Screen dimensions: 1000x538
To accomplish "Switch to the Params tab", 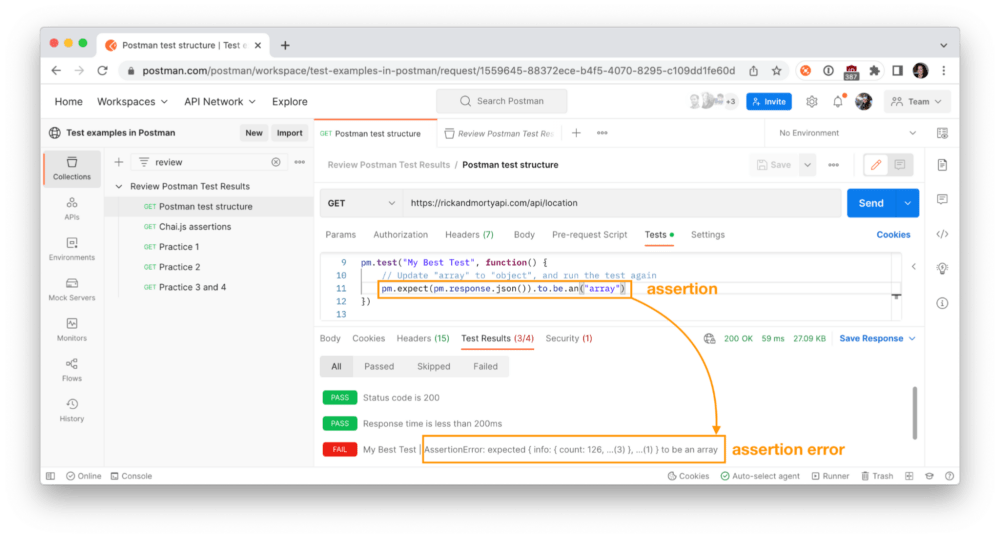I will [341, 235].
